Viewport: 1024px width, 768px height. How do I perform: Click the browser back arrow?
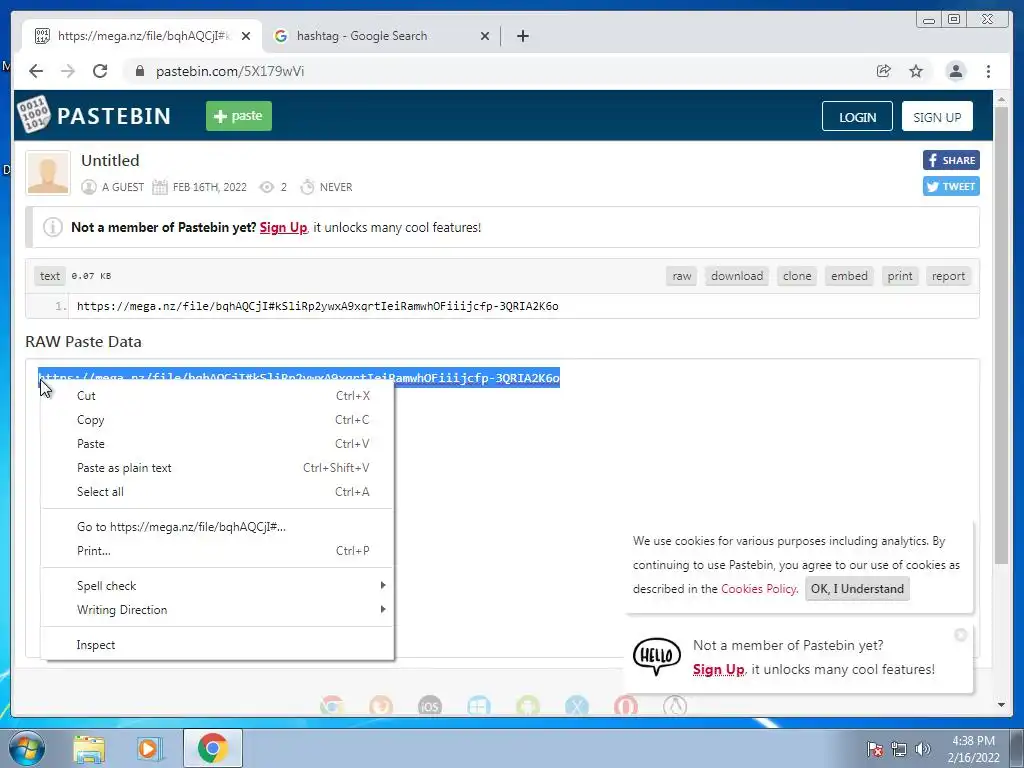(36, 71)
